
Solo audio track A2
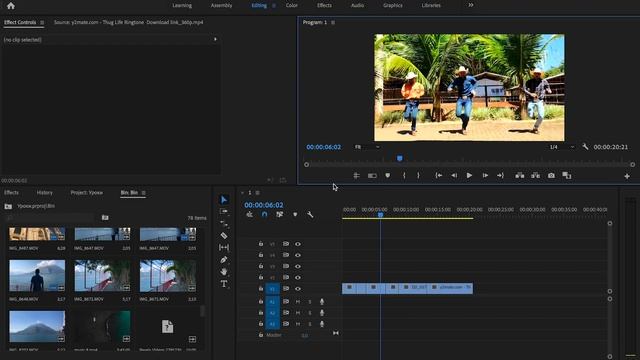[310, 313]
